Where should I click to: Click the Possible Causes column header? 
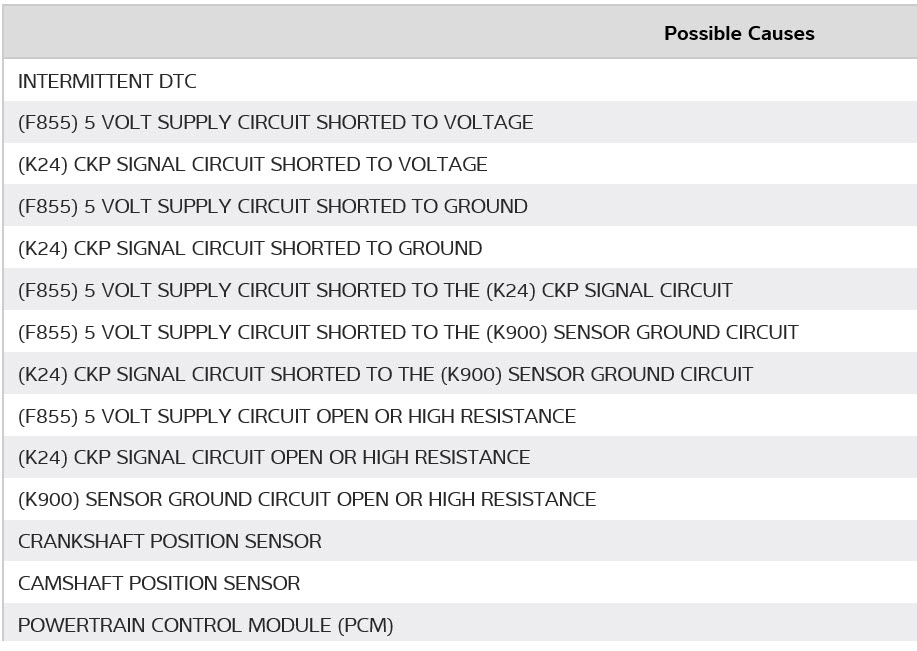tap(739, 34)
